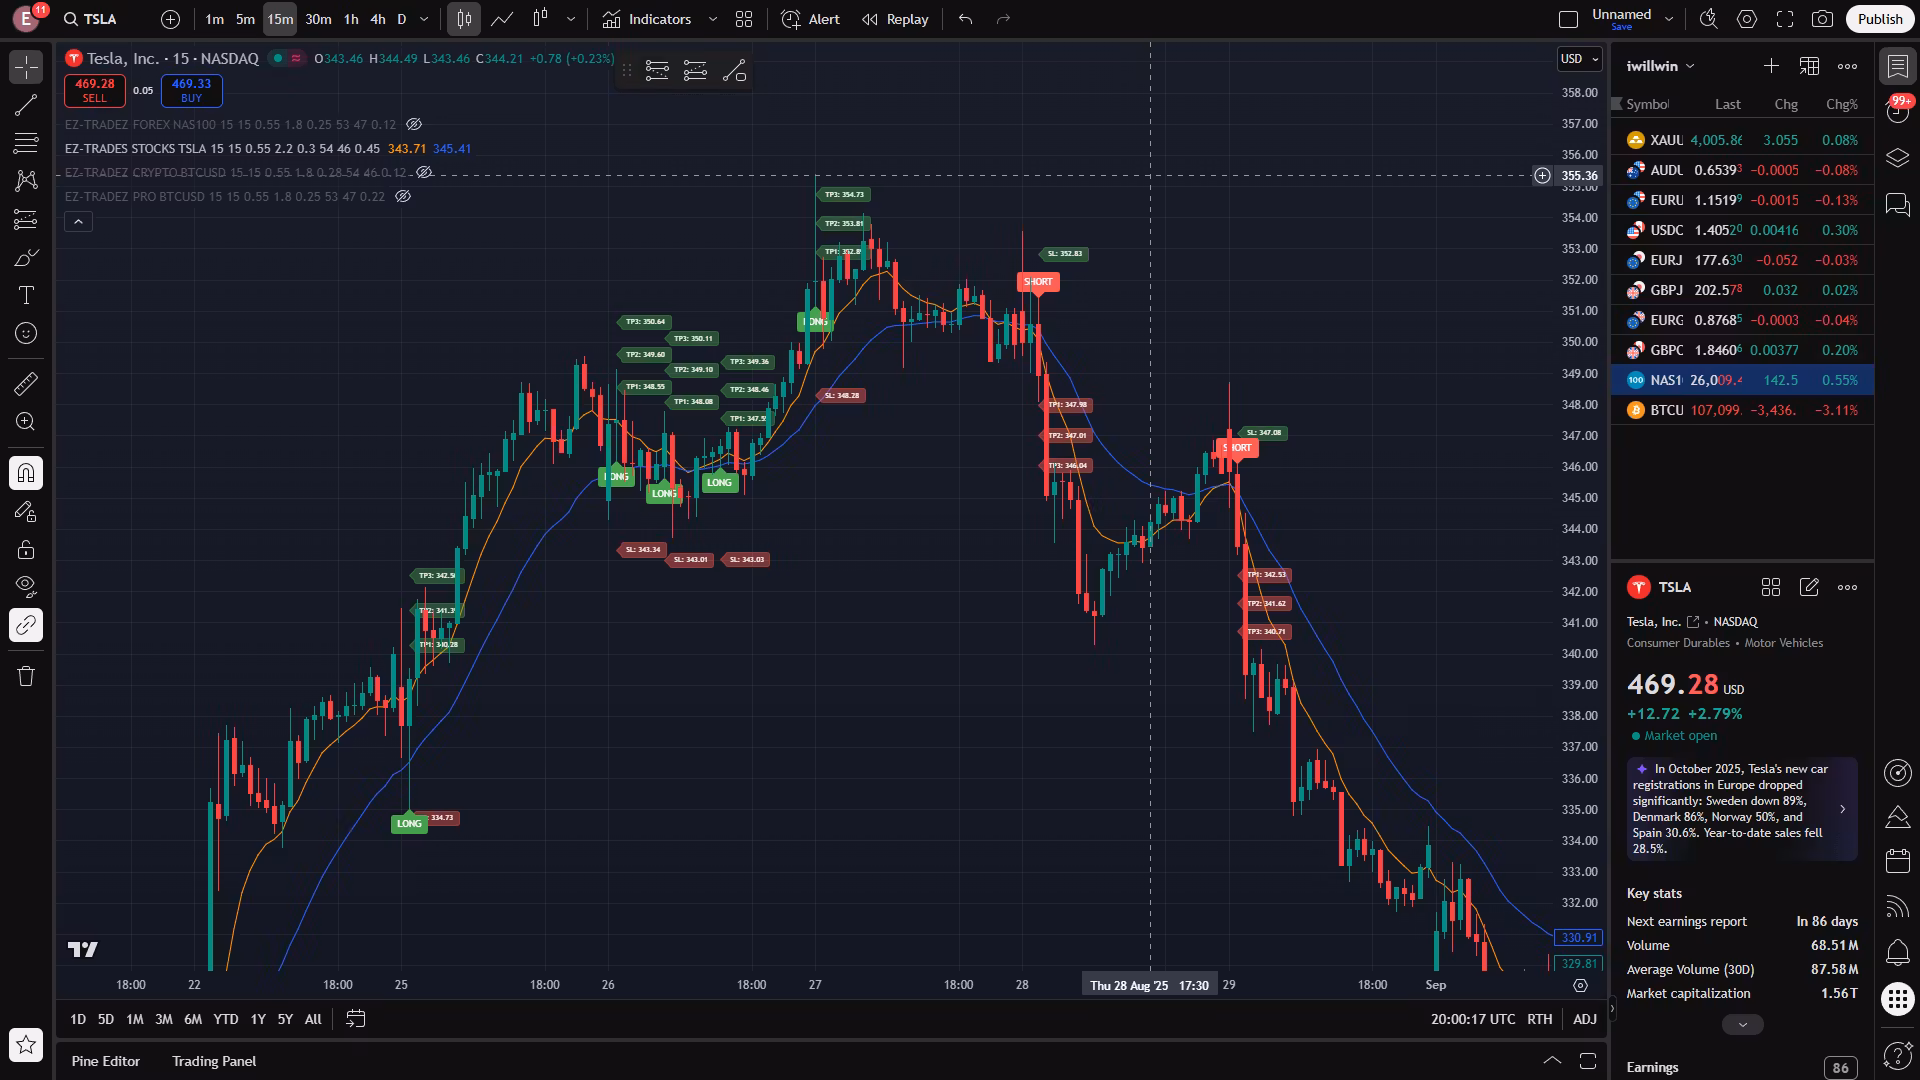Click the trash remove objects icon

pyautogui.click(x=26, y=676)
